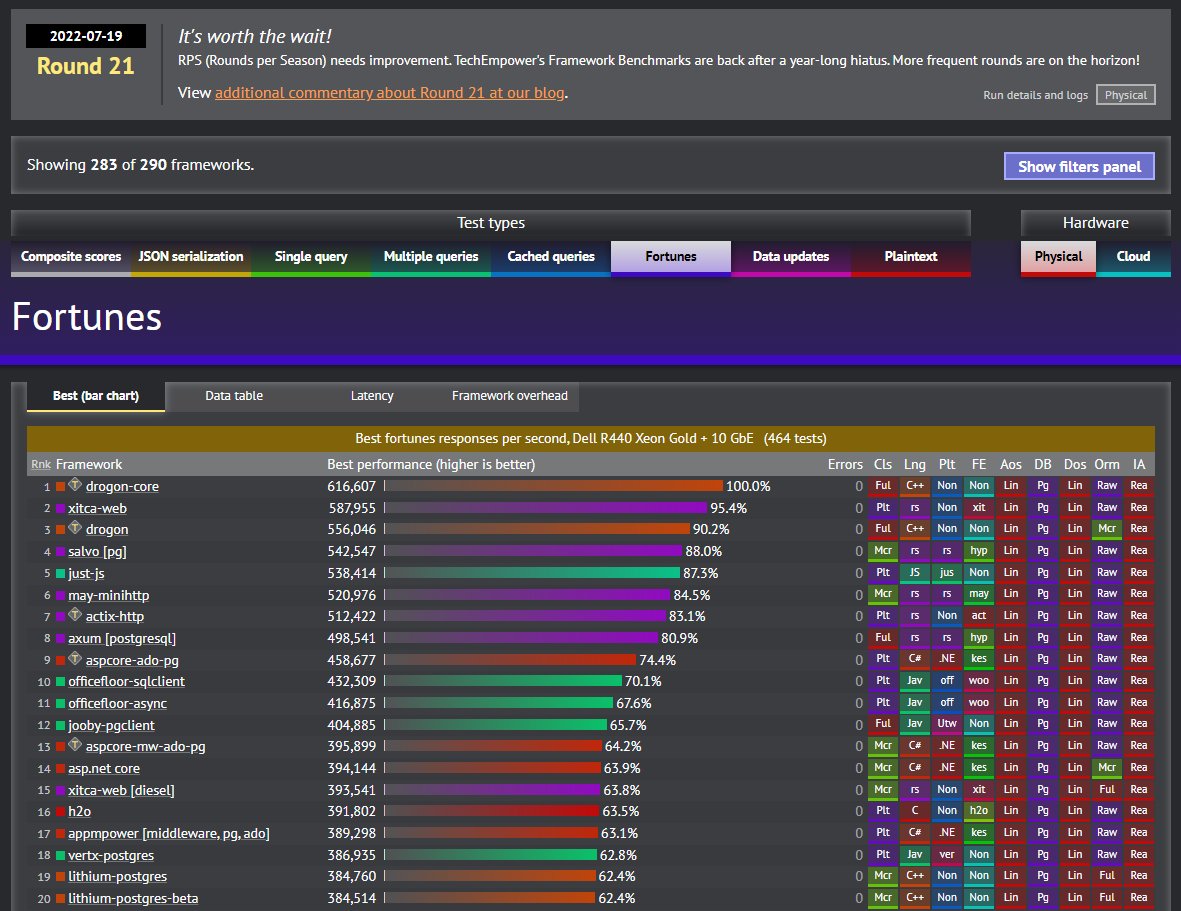Viewport: 1181px width, 911px height.
Task: Switch to the Plaintext test type
Action: pos(911,257)
